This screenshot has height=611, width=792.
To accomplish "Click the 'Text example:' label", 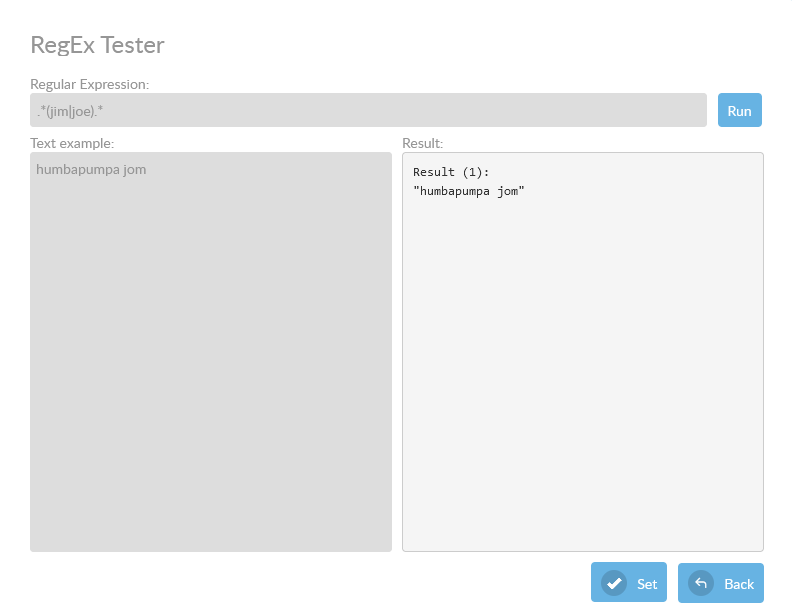I will pyautogui.click(x=72, y=143).
